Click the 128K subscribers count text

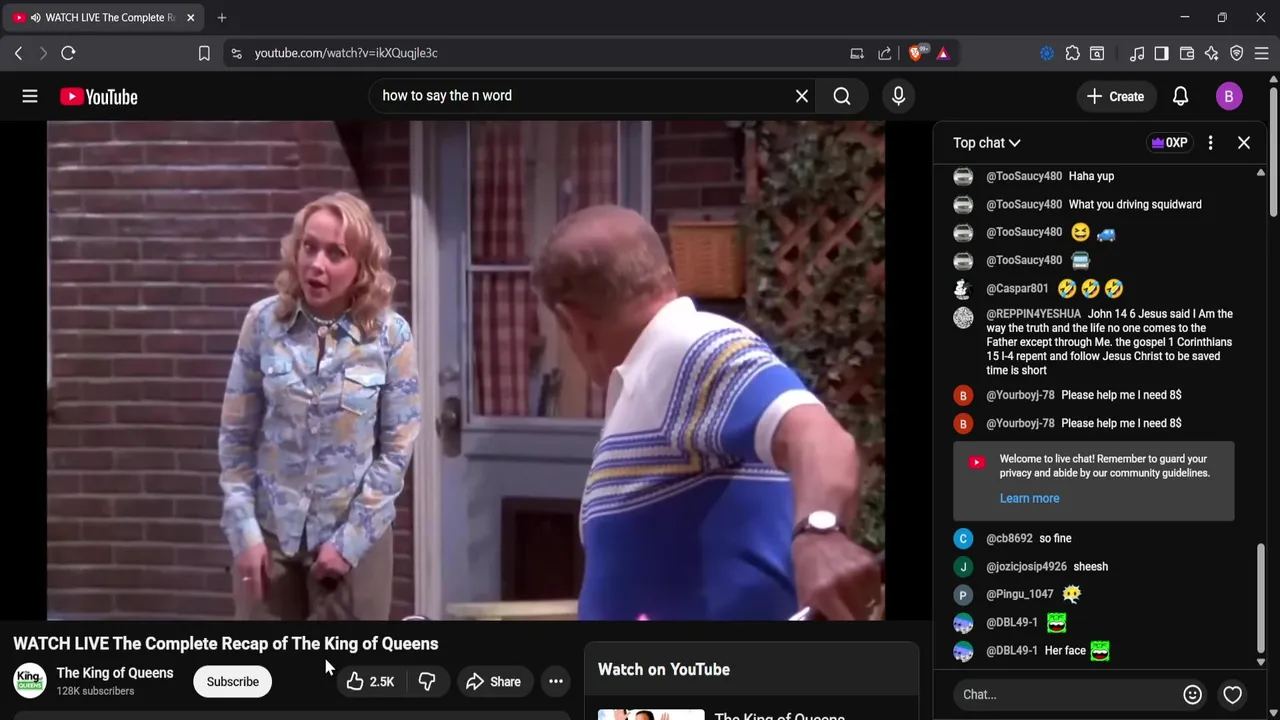(95, 691)
